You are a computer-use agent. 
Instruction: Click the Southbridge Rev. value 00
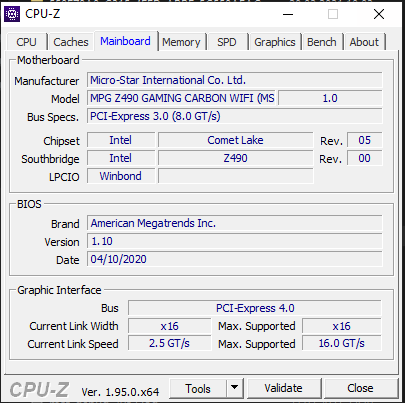[x=365, y=158]
